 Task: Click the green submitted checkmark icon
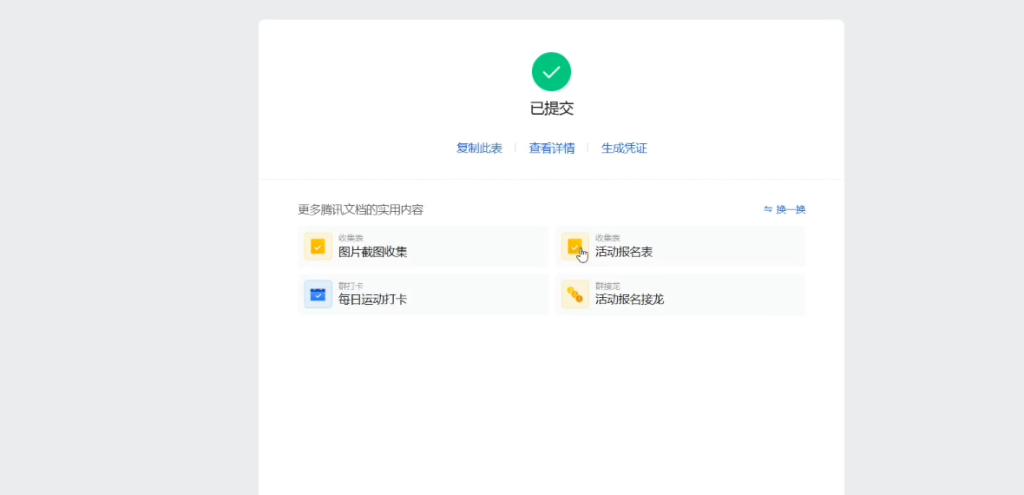tap(551, 72)
